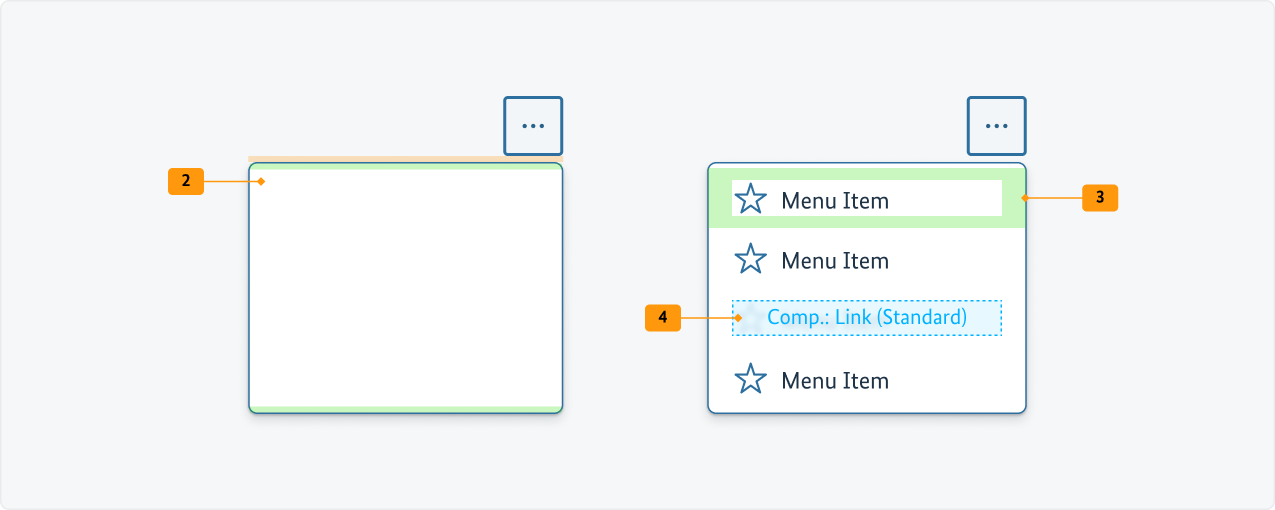This screenshot has height=510, width=1275.
Task: Click the star icon of the second Menu Item
Action: click(x=750, y=260)
